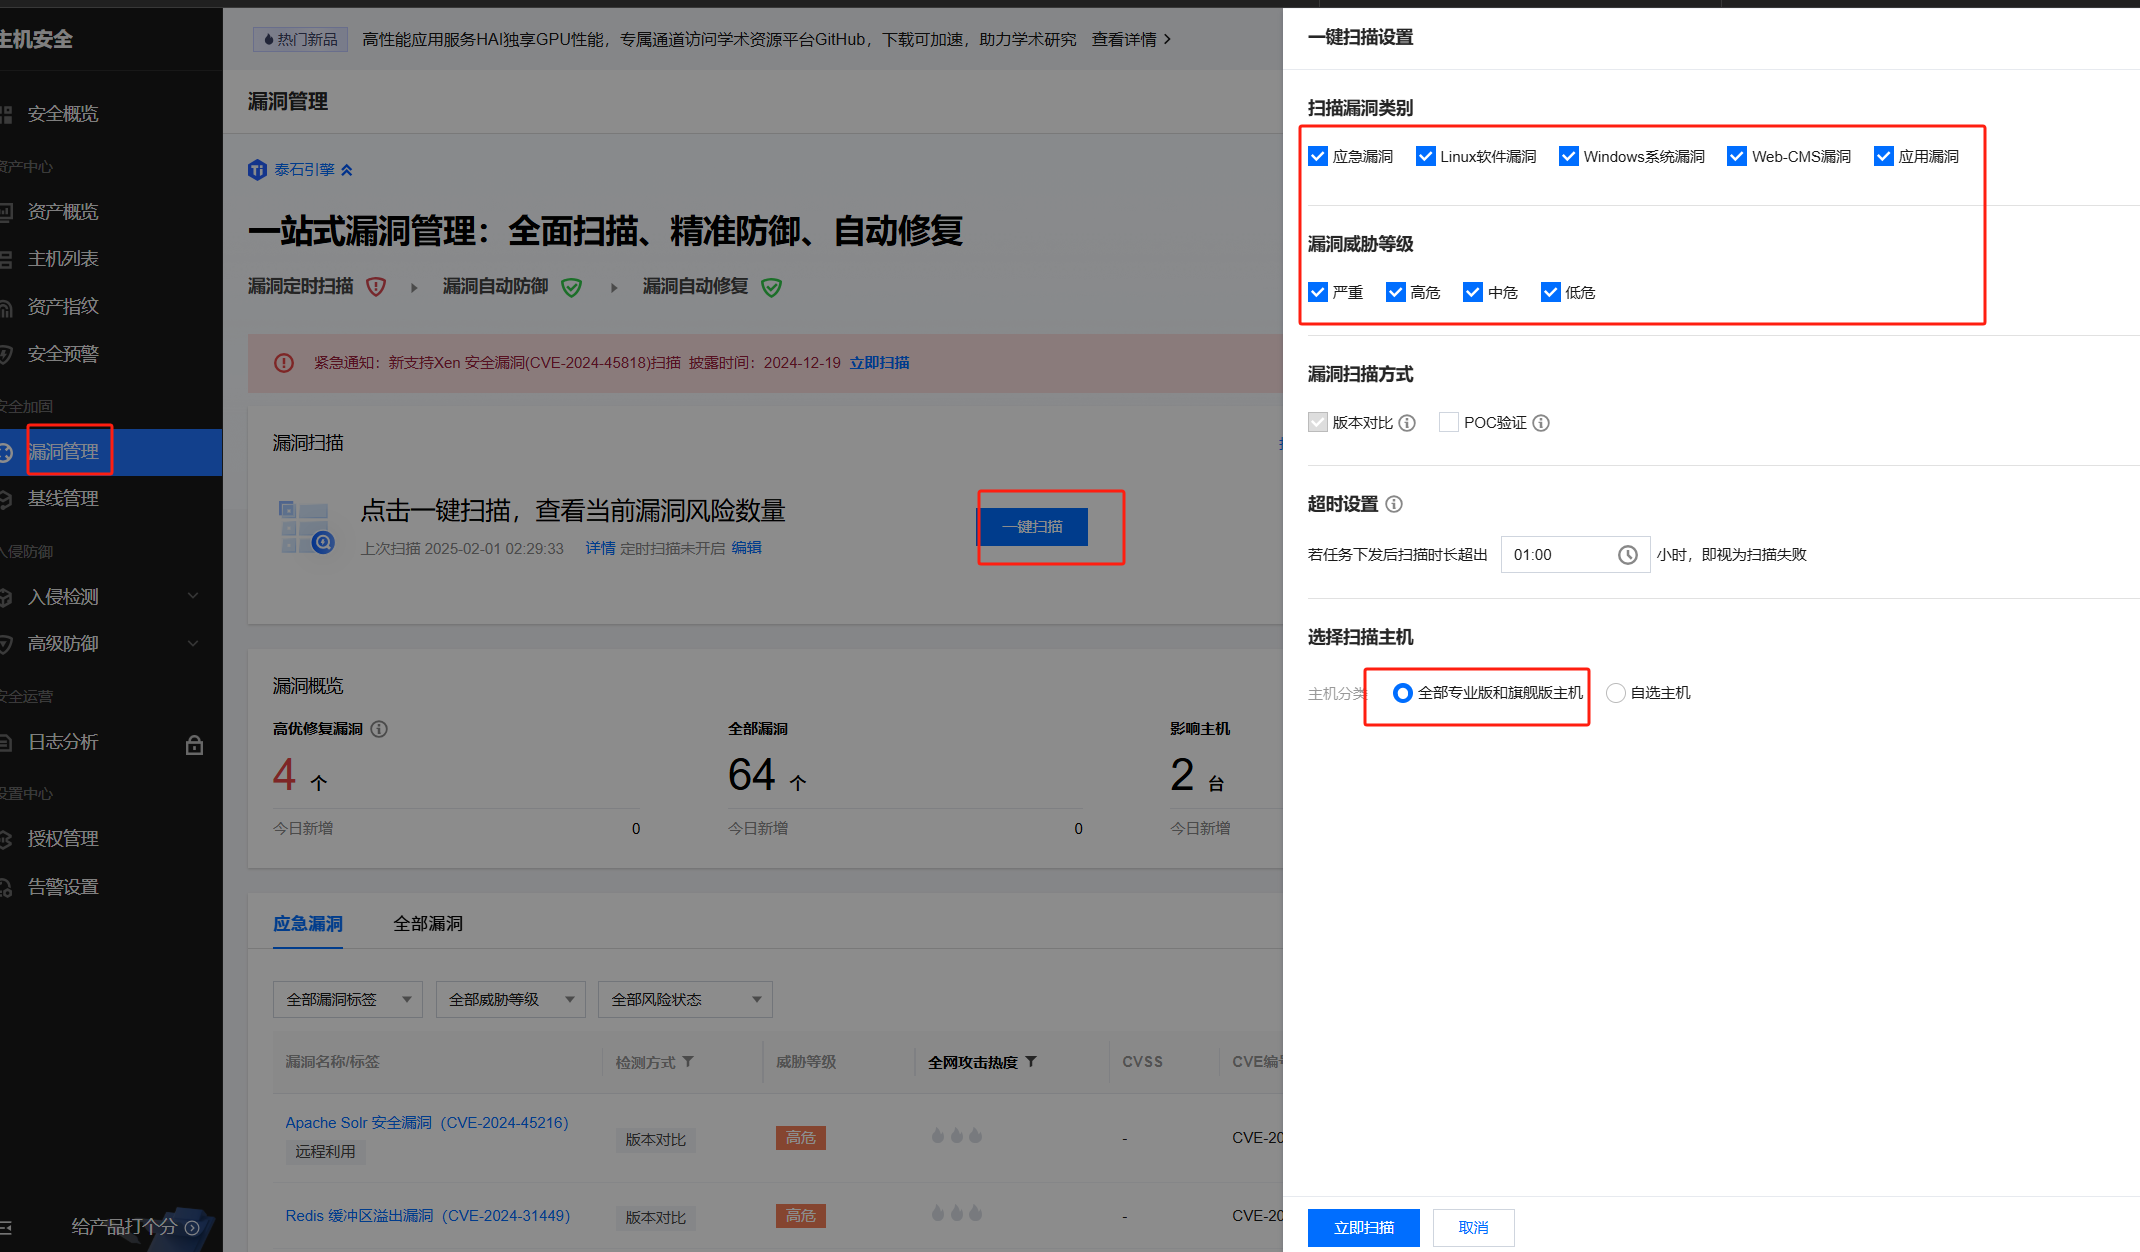2140x1252 pixels.
Task: Click 编辑 for scheduled scan
Action: click(x=746, y=548)
